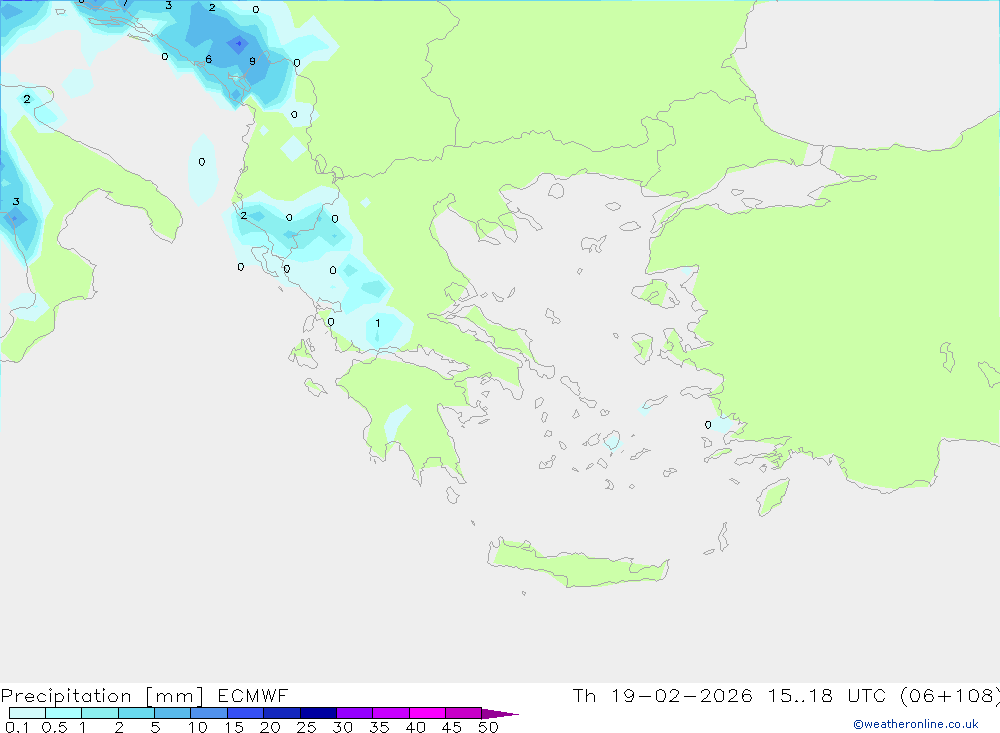Click the '(06+108)' forecast run text
Screen dimensions: 1000x733
(x=950, y=696)
